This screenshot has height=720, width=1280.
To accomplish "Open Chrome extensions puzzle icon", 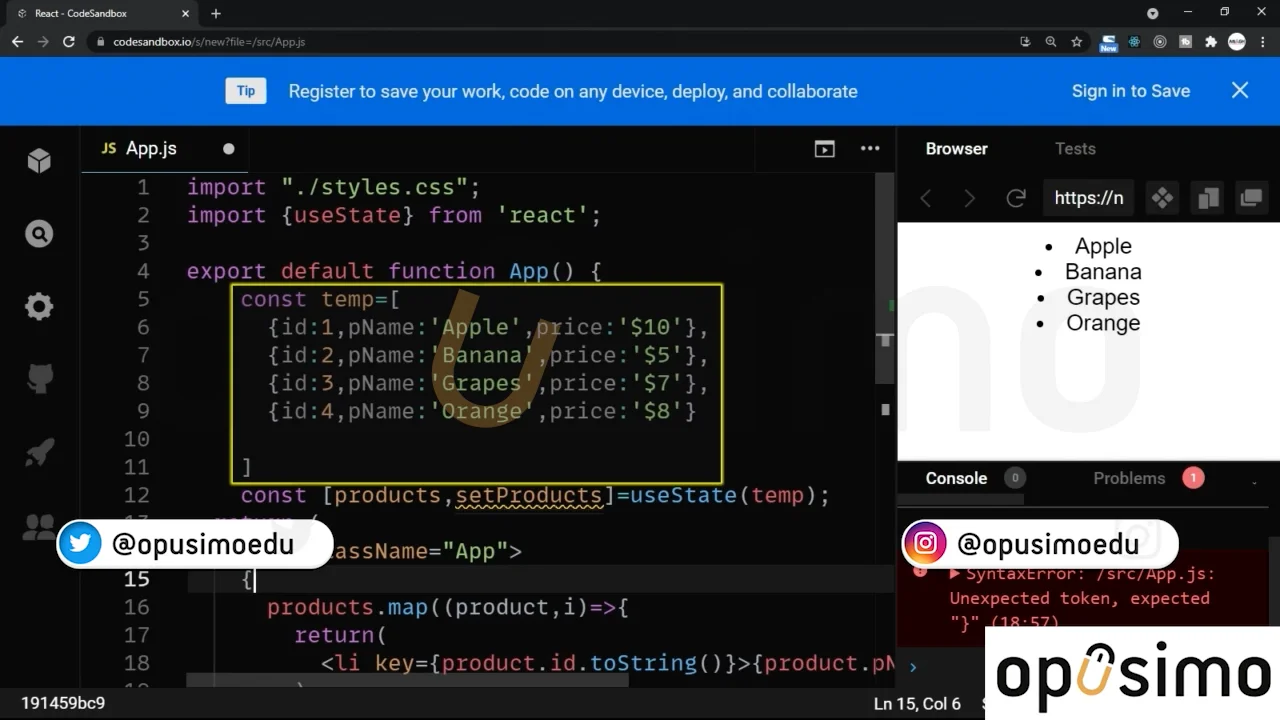I will pos(1211,42).
